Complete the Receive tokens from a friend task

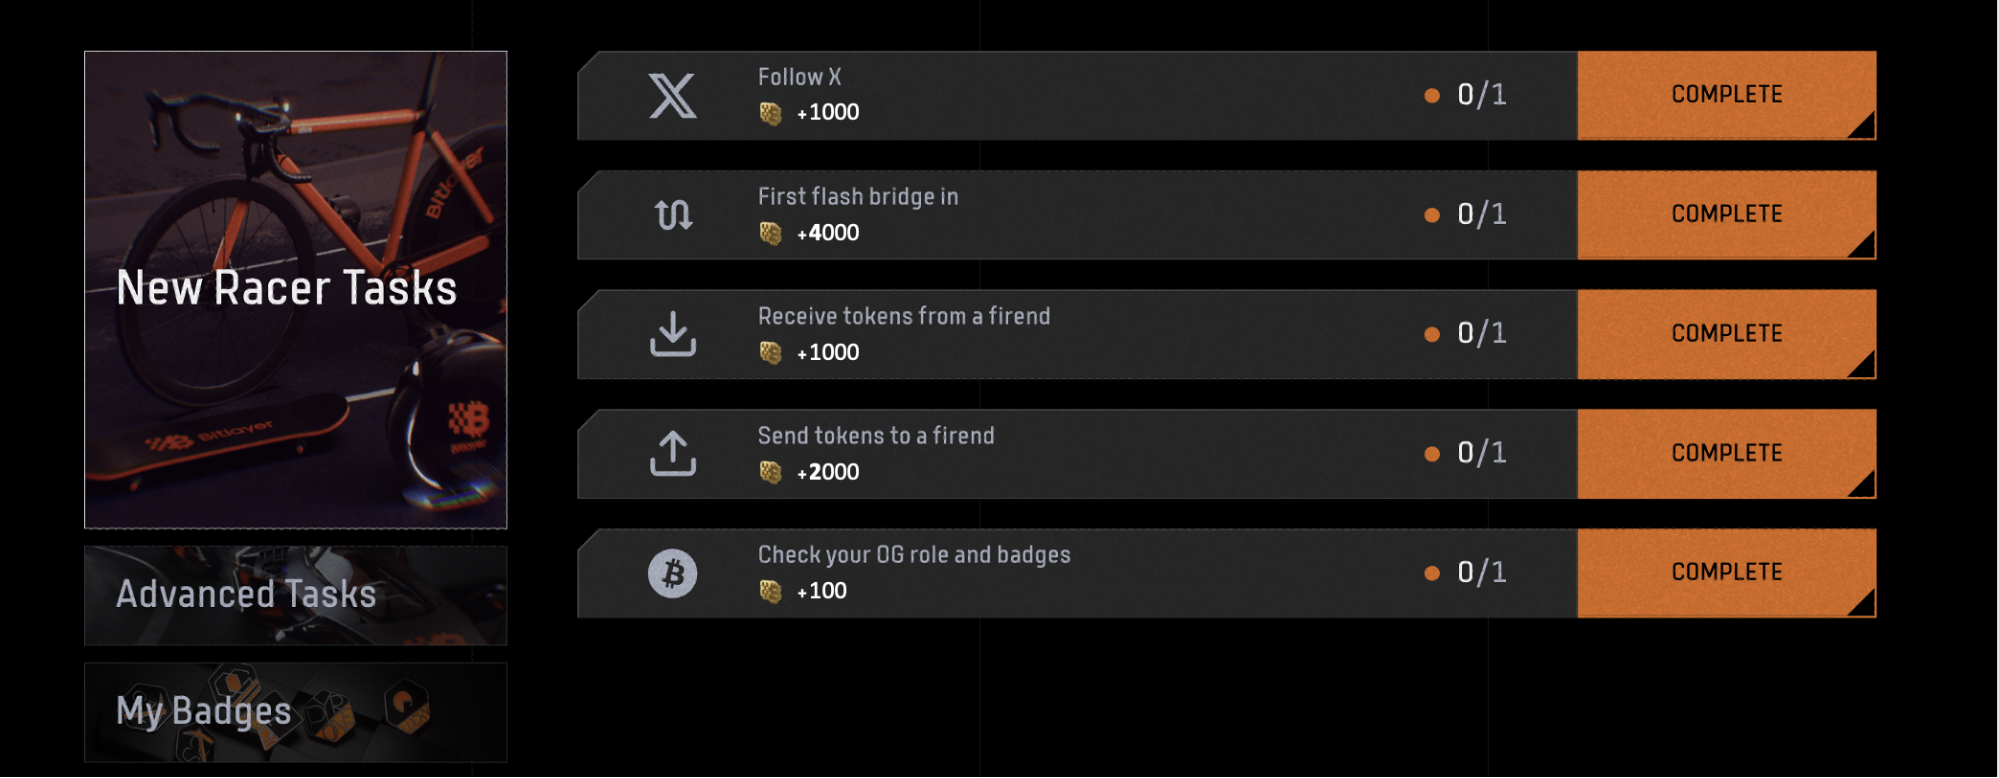[1726, 334]
